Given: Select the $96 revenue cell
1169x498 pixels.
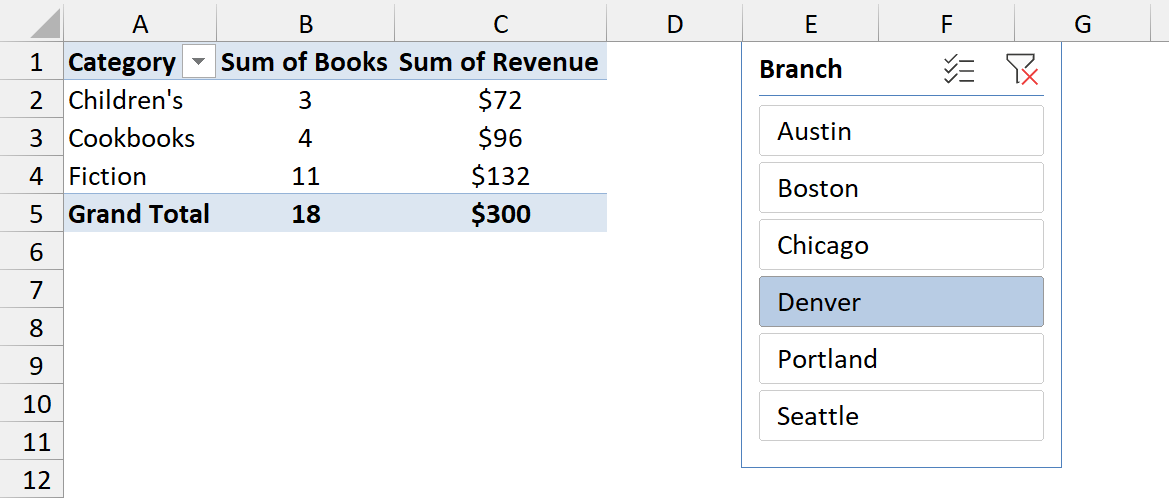Looking at the screenshot, I should pos(501,138).
